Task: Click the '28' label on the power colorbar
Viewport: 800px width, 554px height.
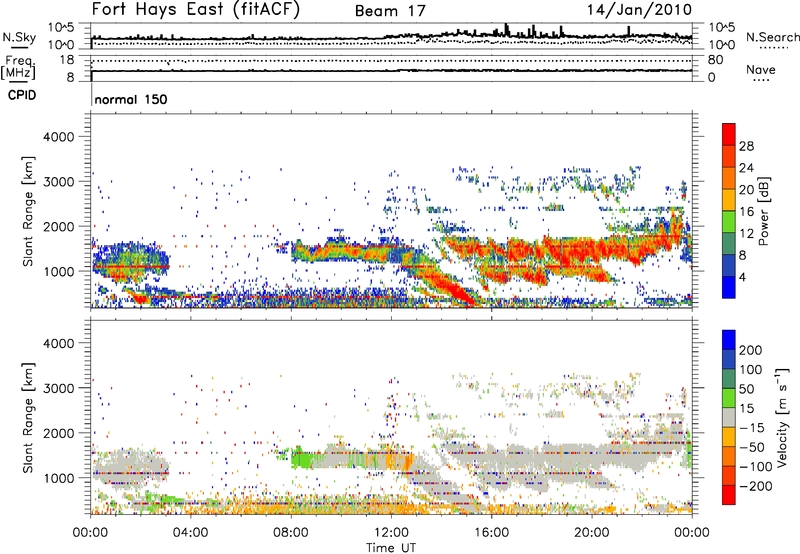Action: click(746, 146)
